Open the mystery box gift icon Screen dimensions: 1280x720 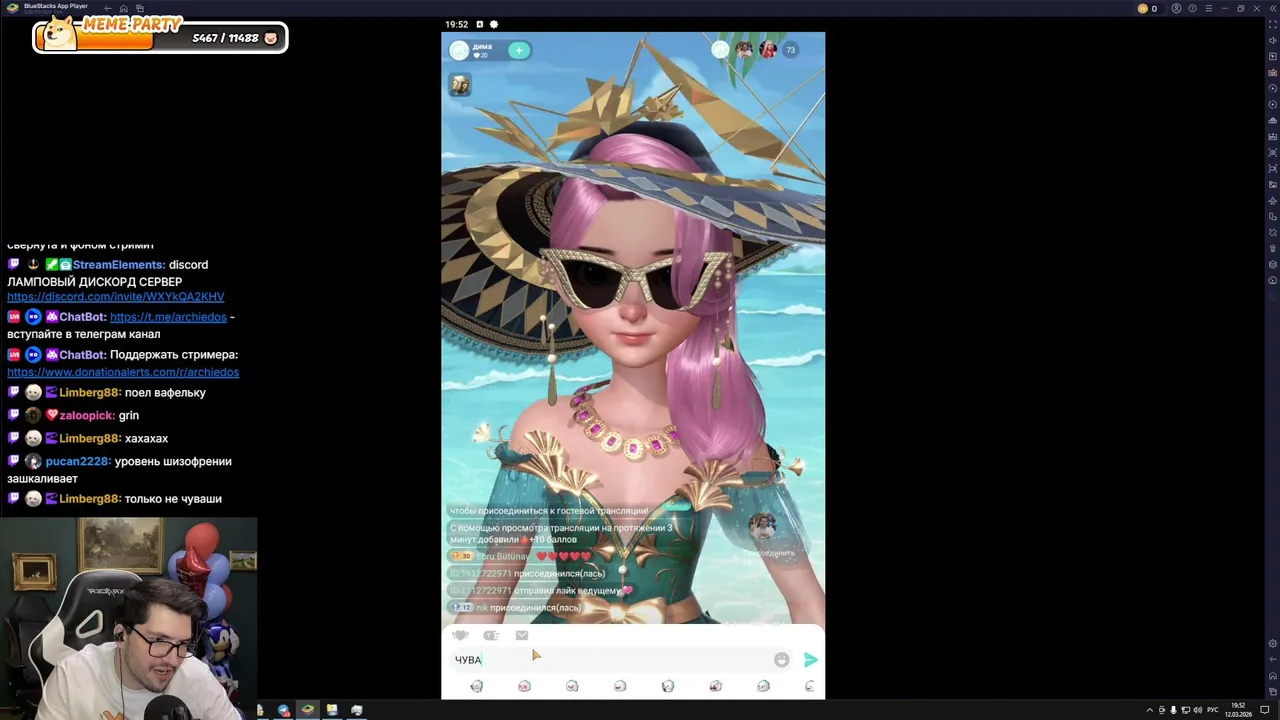point(460,86)
